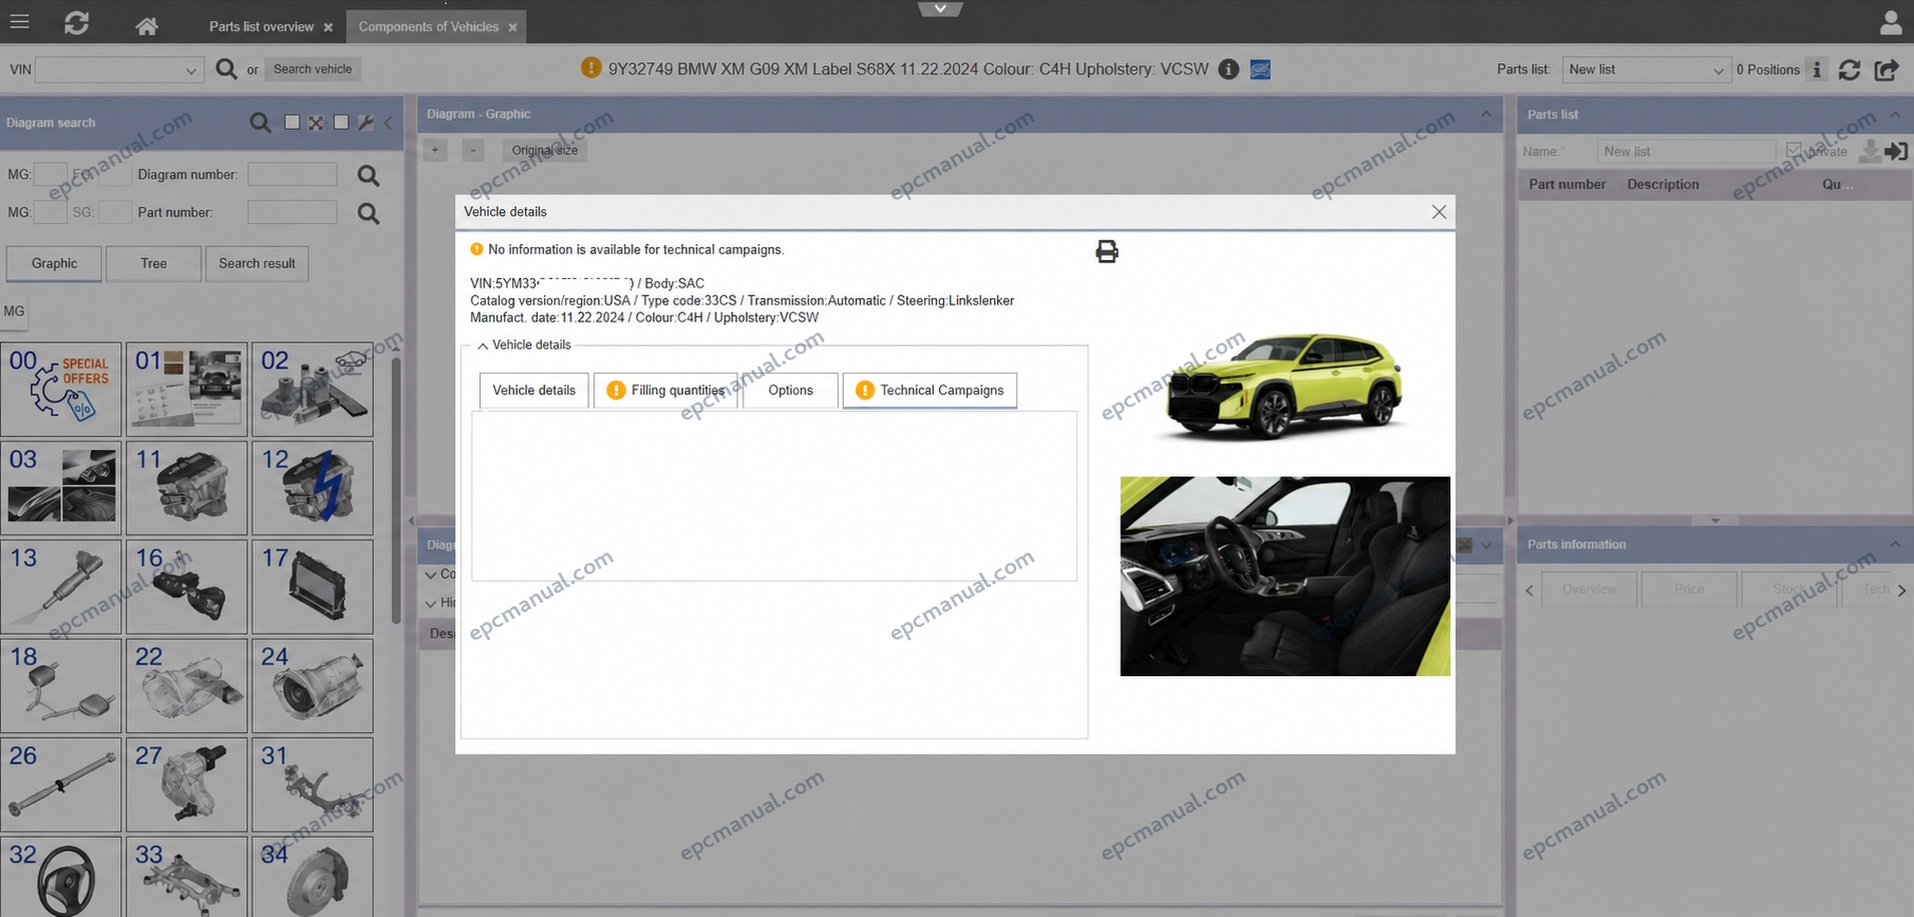Screen dimensions: 1914x917
Task: Click the Diagram number input field
Action: [x=292, y=175]
